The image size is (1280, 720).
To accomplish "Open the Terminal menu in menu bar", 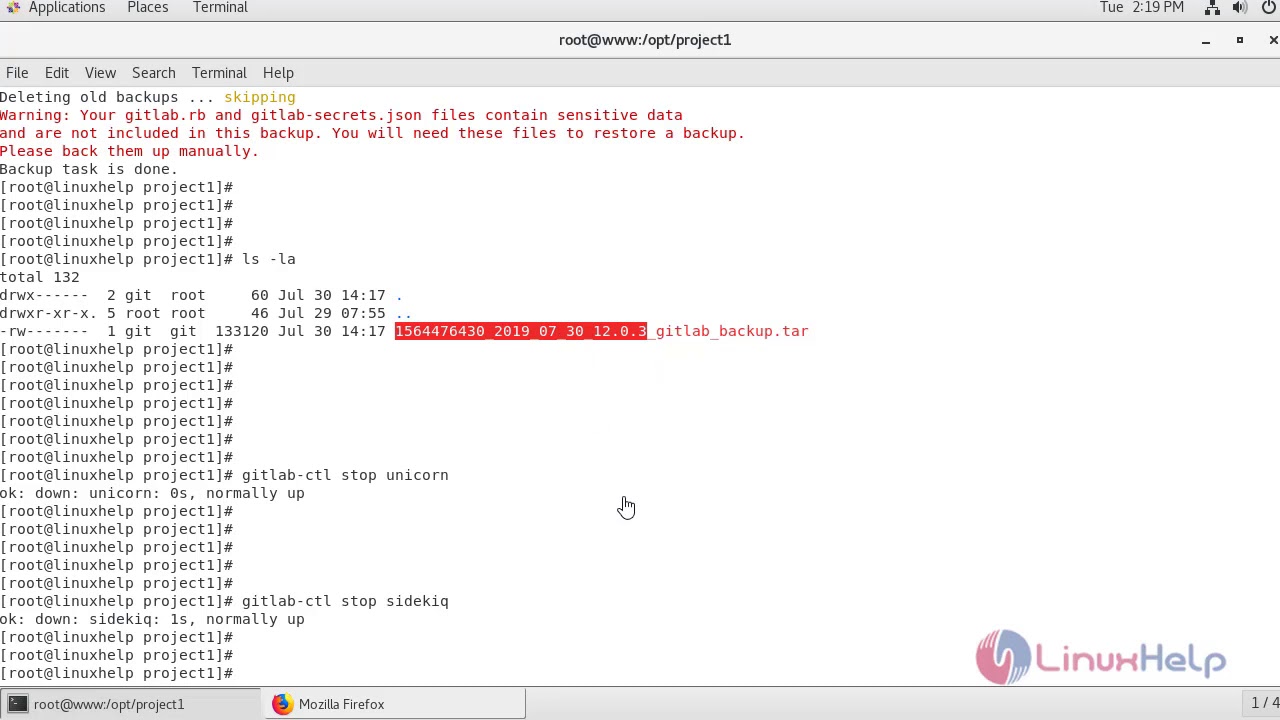I will point(219,73).
